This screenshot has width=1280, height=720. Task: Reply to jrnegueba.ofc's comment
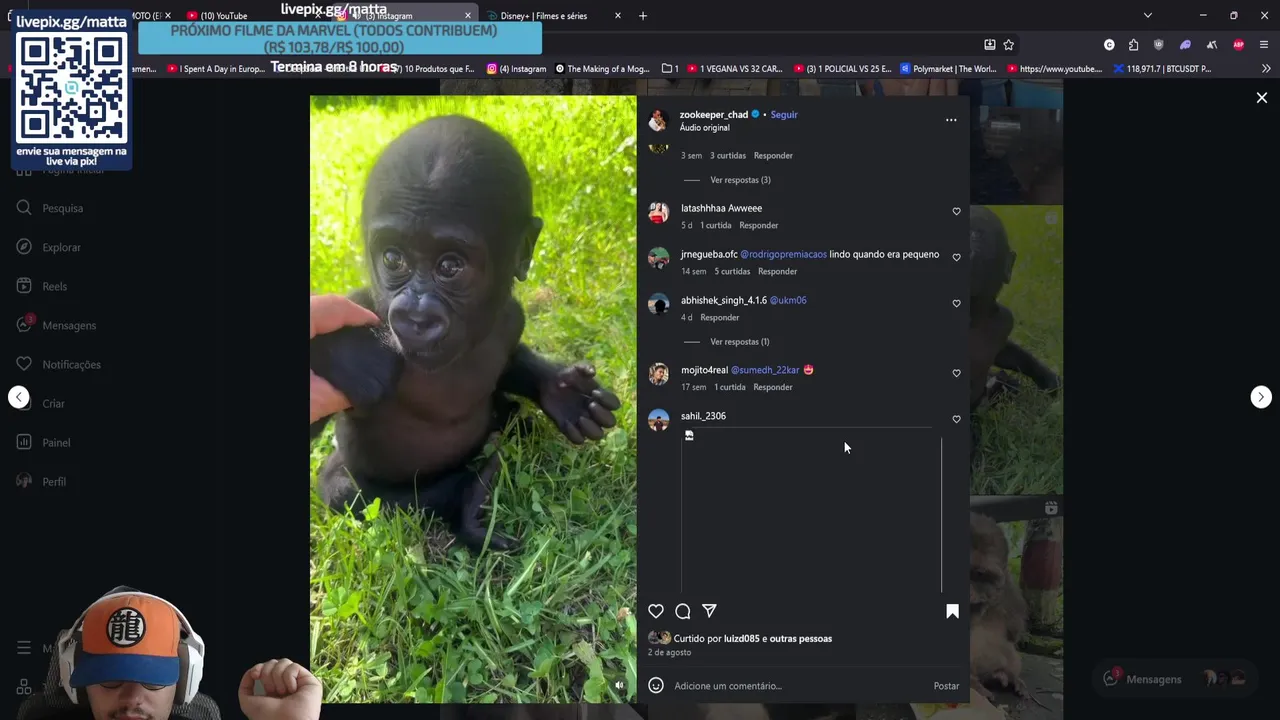pyautogui.click(x=778, y=272)
